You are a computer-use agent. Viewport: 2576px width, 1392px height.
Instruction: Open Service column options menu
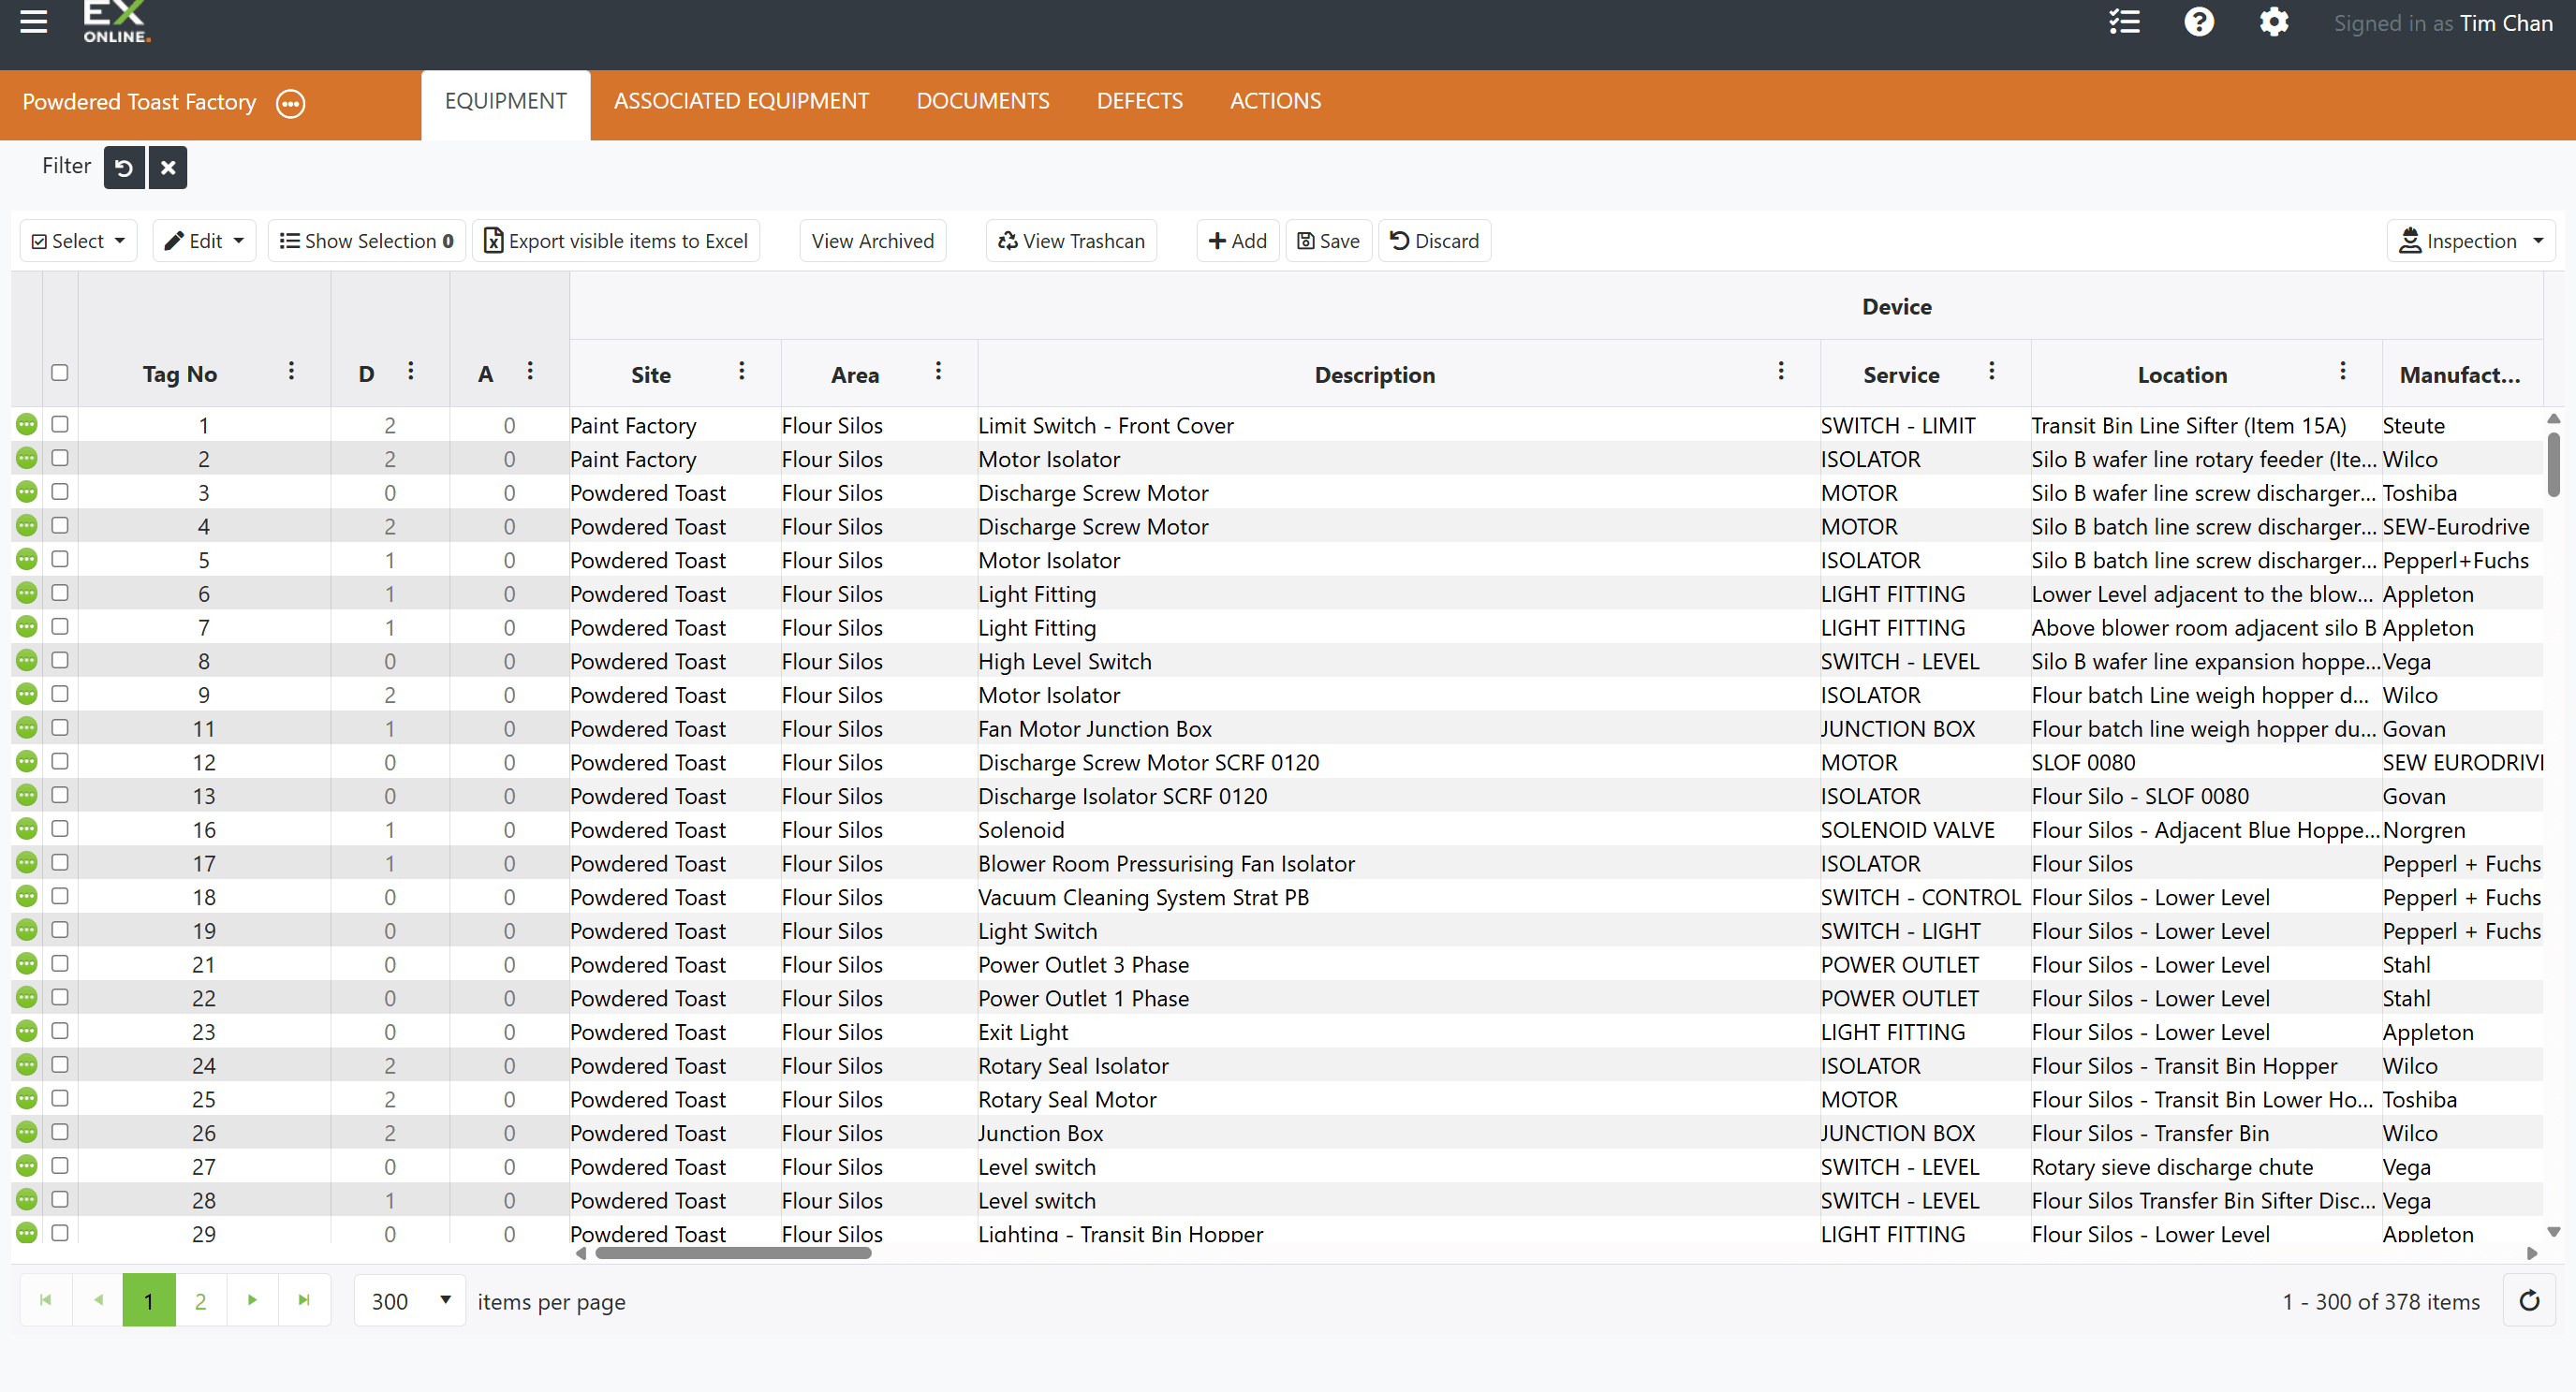[x=1992, y=371]
